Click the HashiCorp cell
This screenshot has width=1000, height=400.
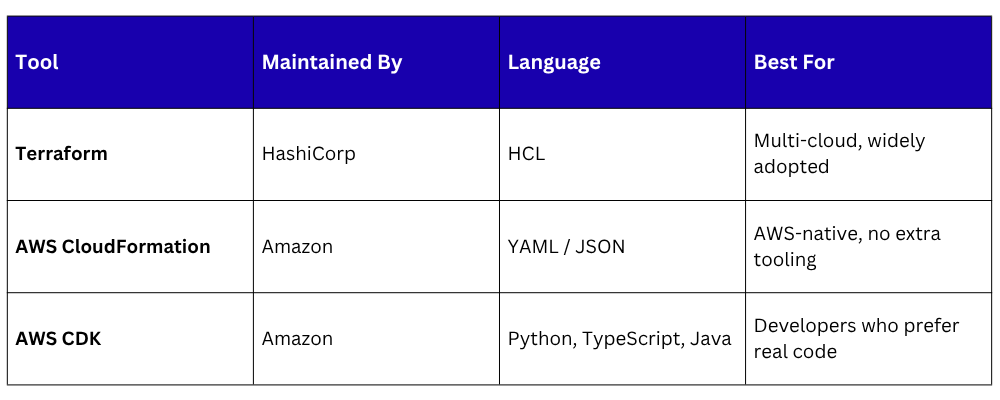(x=376, y=154)
